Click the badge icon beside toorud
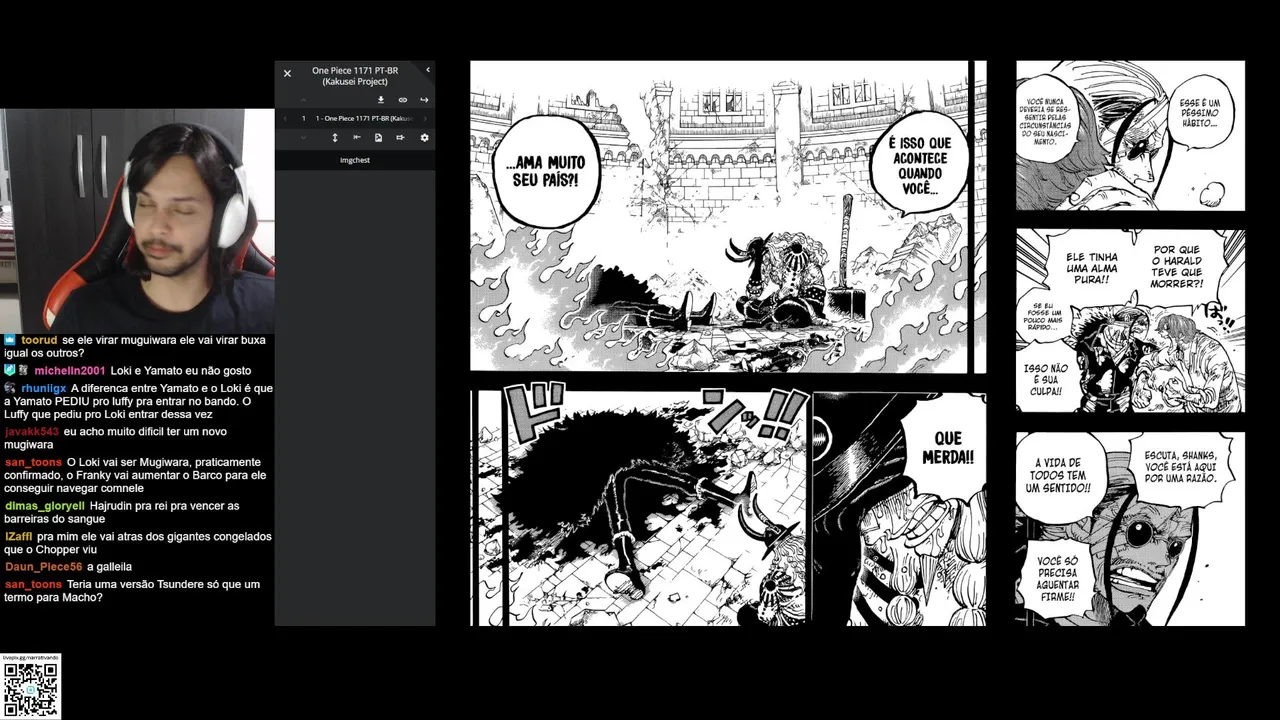The height and width of the screenshot is (720, 1280). 10,340
